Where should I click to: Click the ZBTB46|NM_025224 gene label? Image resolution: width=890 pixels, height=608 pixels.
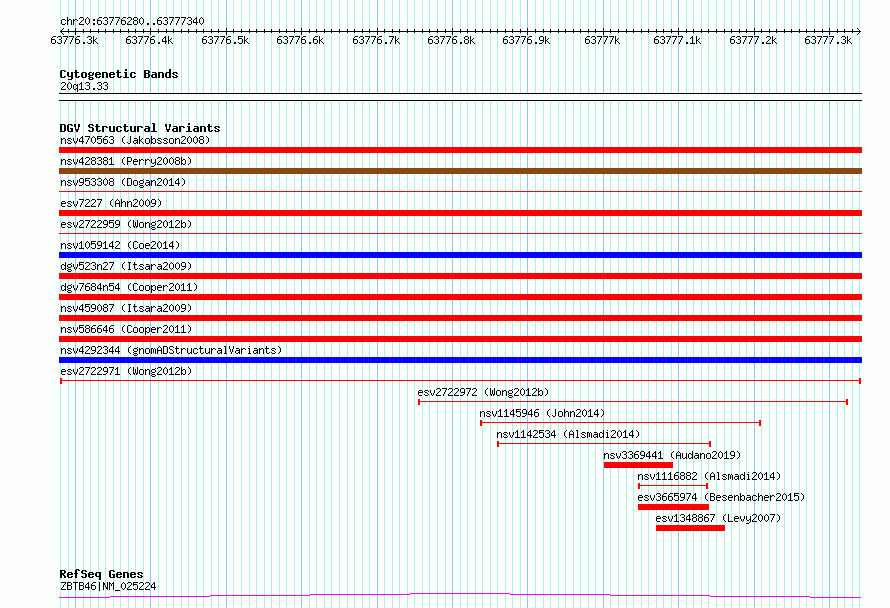coord(108,586)
